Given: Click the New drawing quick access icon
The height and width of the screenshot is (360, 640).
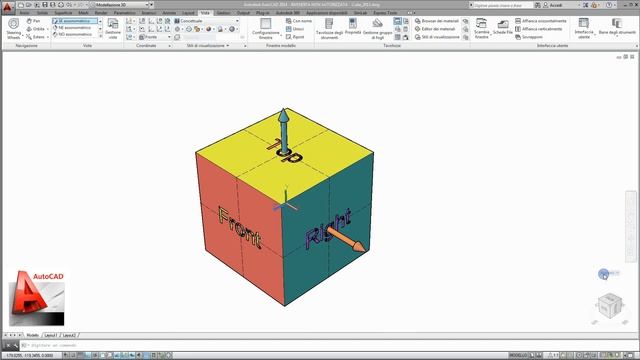Looking at the screenshot, I should 20,5.
